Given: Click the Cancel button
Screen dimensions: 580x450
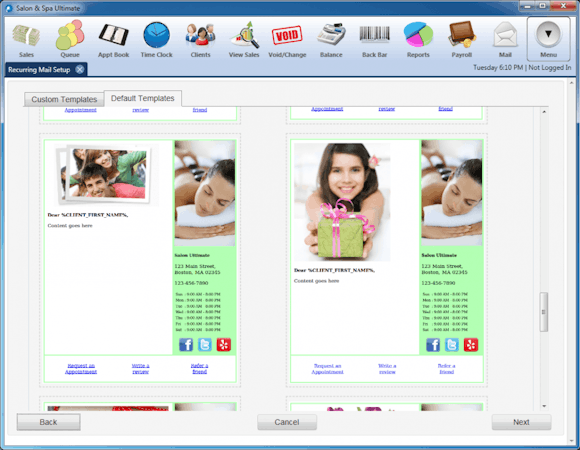Looking at the screenshot, I should pyautogui.click(x=287, y=422).
